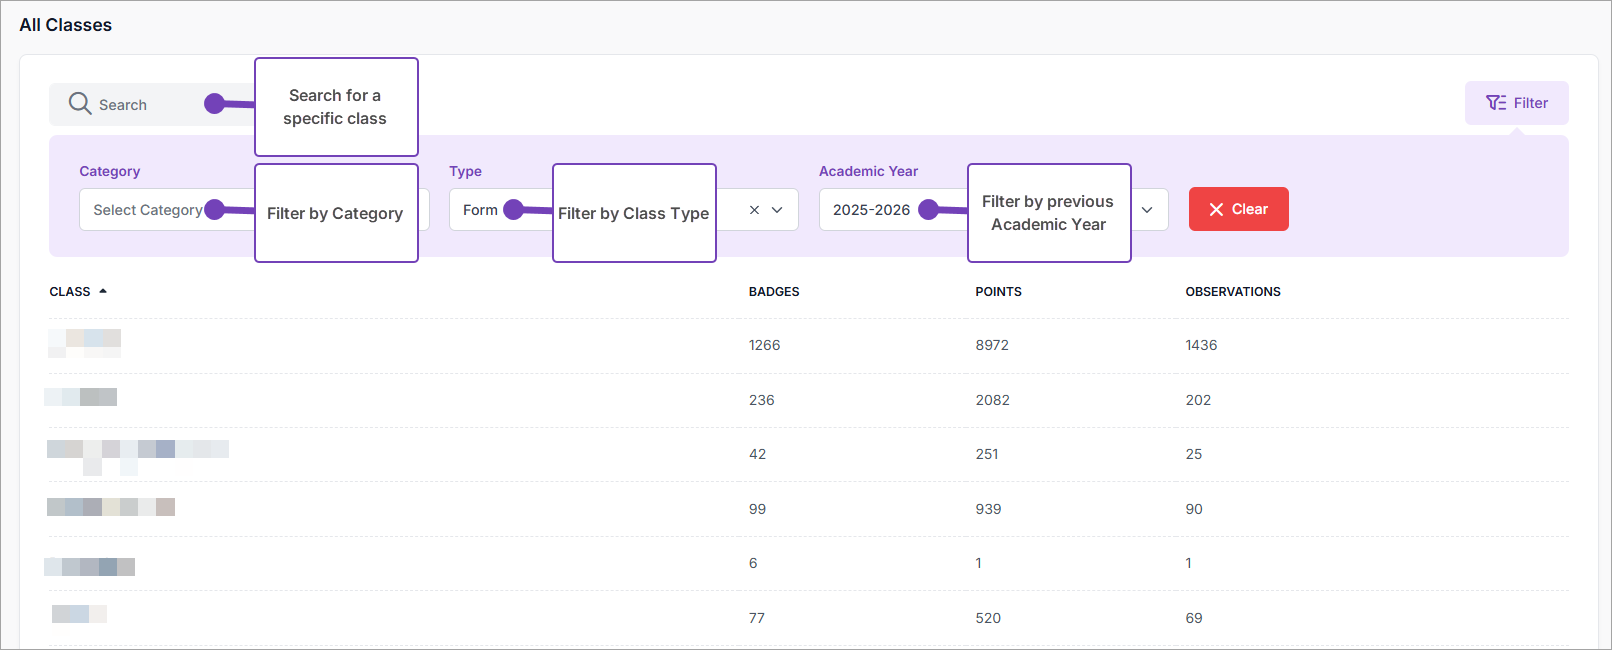Image resolution: width=1612 pixels, height=650 pixels.
Task: Open the Select Category dropdown
Action: 148,210
